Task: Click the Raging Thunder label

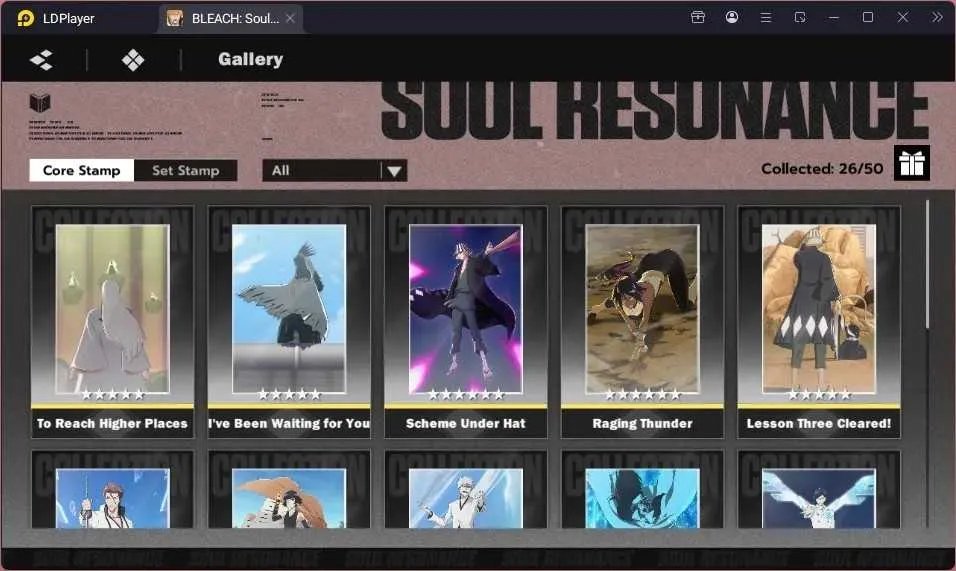Action: [x=642, y=424]
